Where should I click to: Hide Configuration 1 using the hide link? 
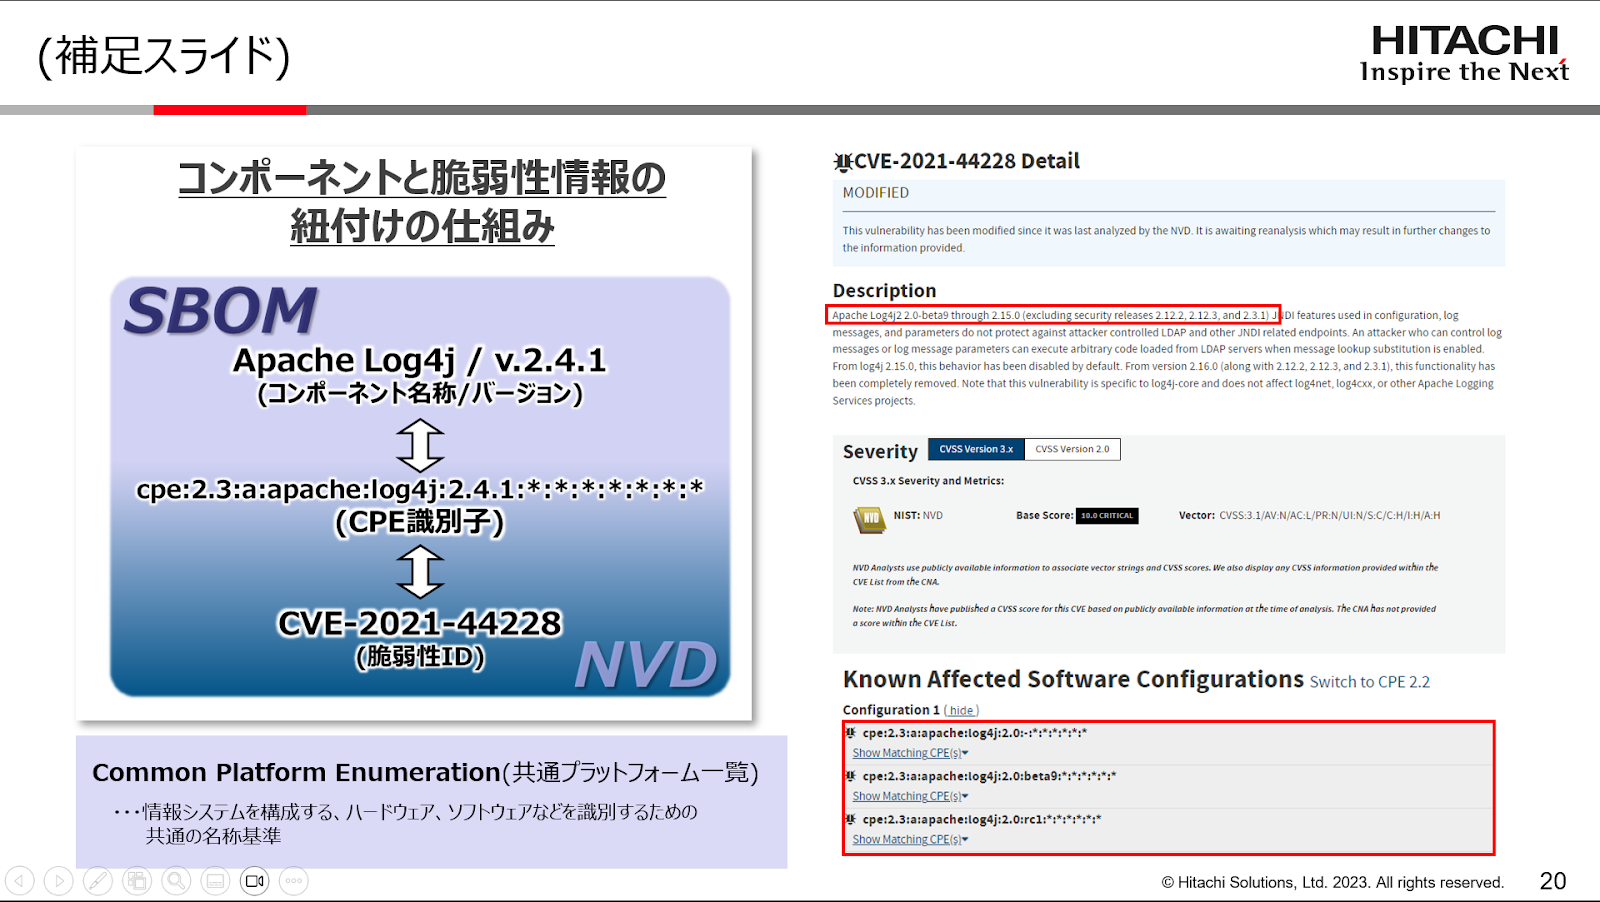coord(961,710)
